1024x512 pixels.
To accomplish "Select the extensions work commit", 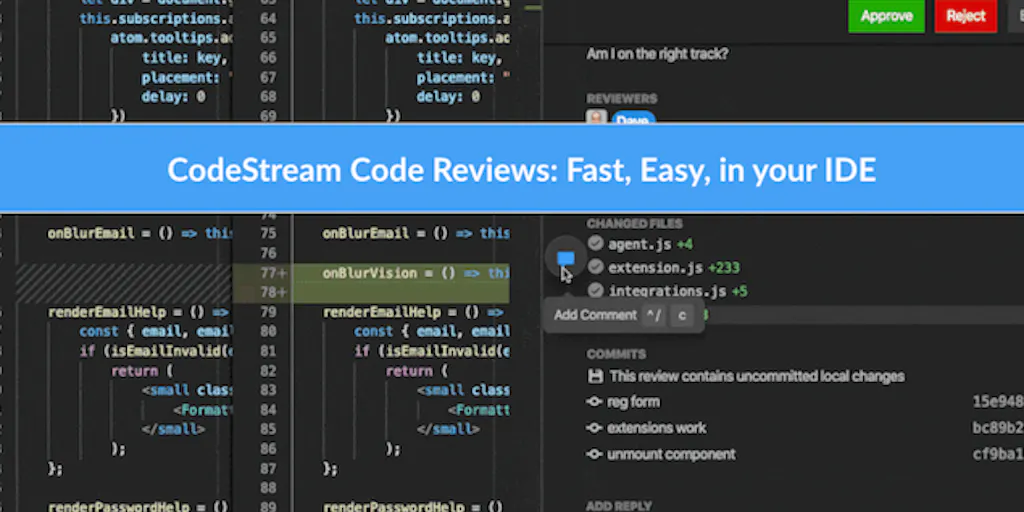I will pyautogui.click(x=656, y=428).
